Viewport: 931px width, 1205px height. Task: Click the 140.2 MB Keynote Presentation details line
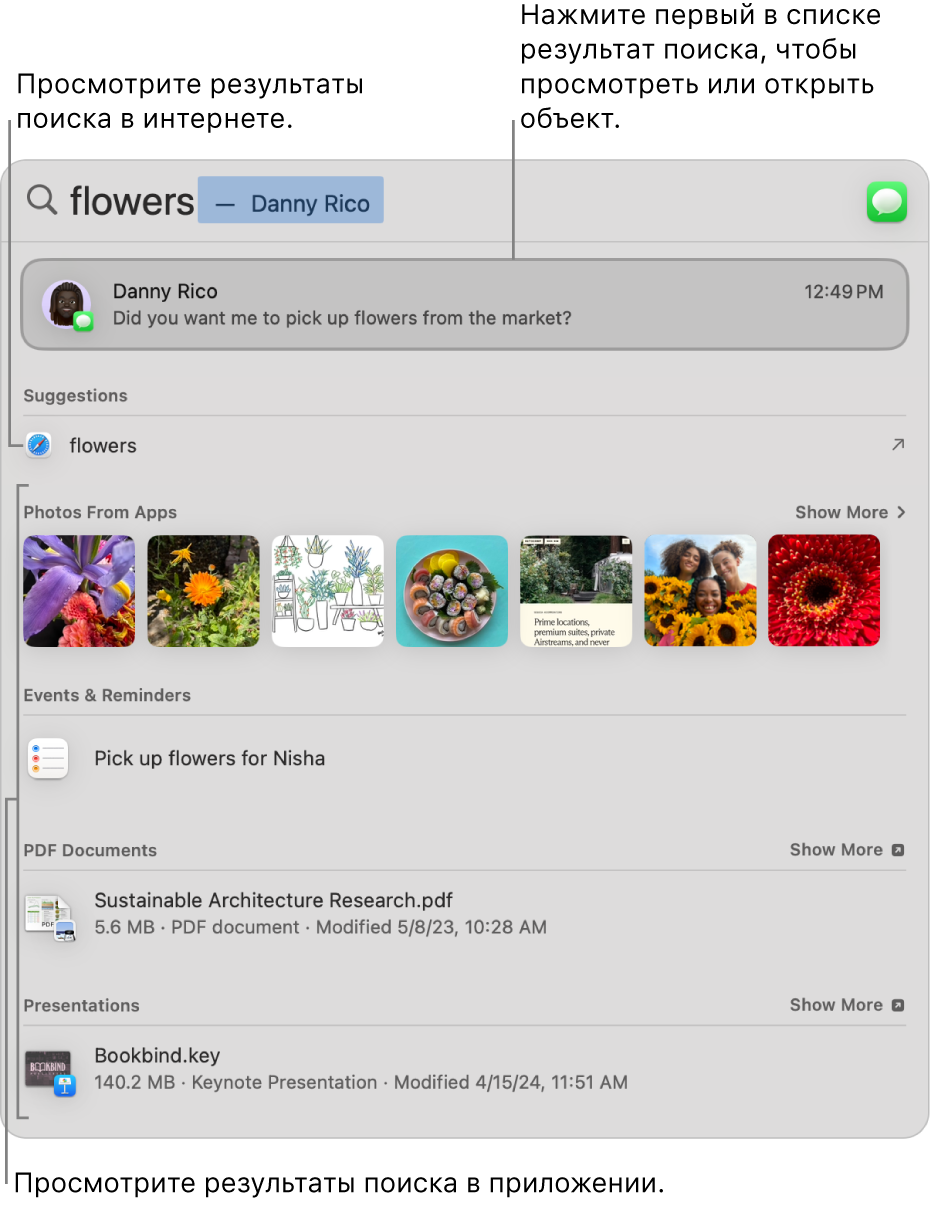tap(361, 1082)
